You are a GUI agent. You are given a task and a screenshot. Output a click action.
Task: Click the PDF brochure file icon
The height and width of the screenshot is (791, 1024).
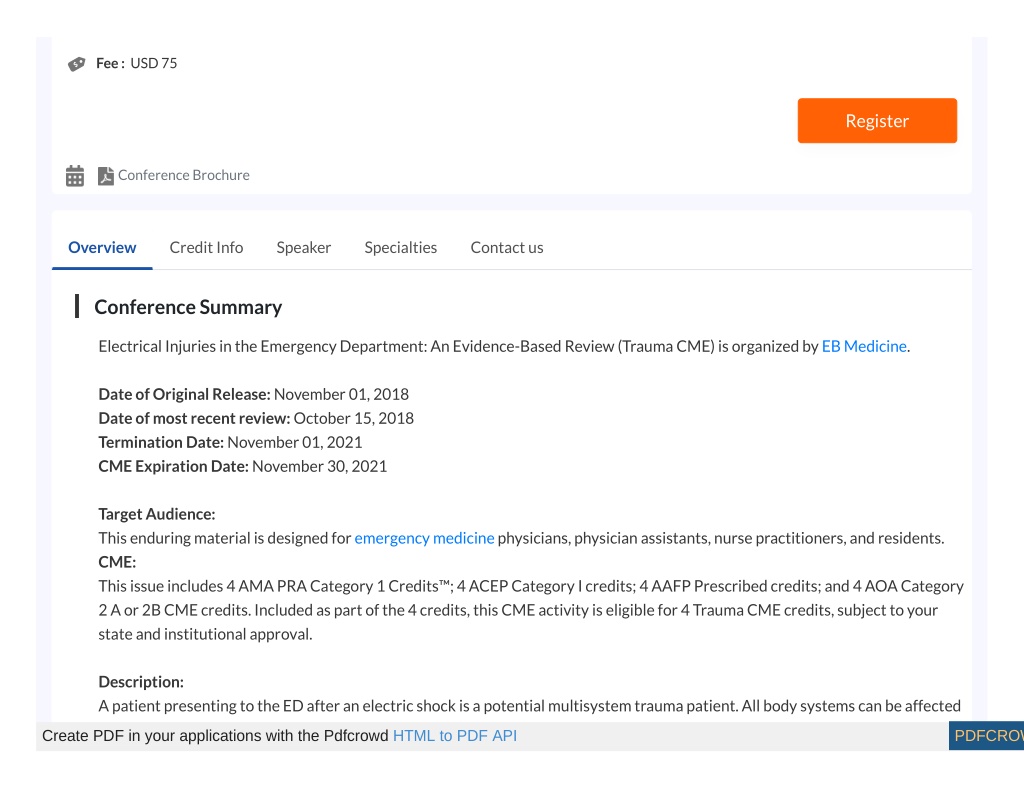[105, 176]
